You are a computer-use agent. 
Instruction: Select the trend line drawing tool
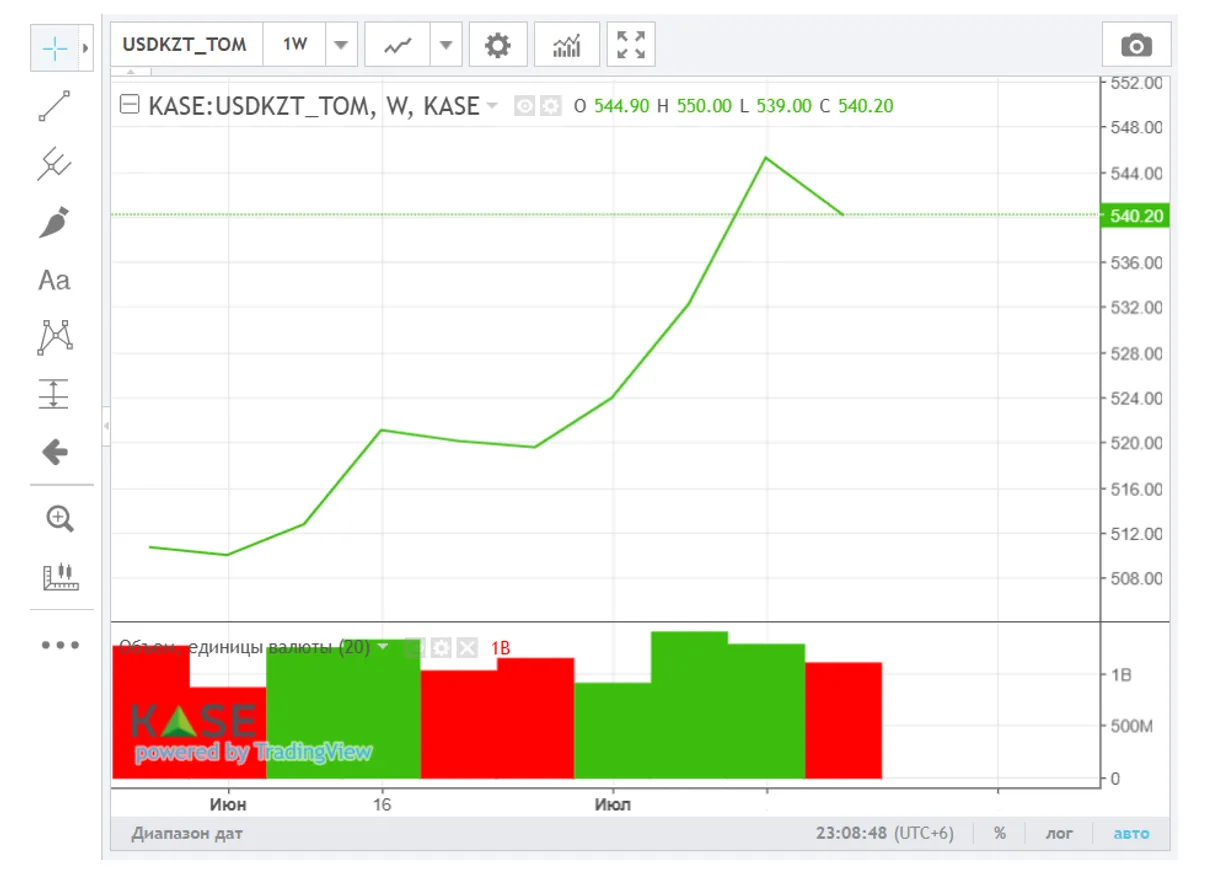click(x=55, y=106)
